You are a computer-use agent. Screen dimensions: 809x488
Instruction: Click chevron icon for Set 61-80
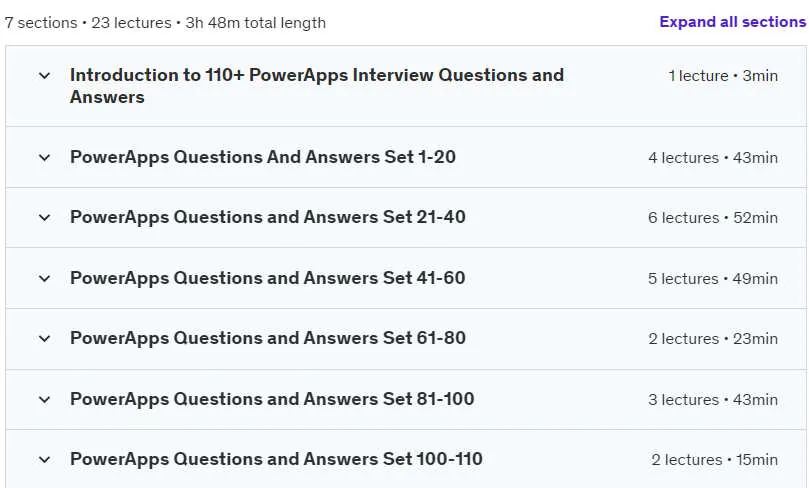coord(44,339)
